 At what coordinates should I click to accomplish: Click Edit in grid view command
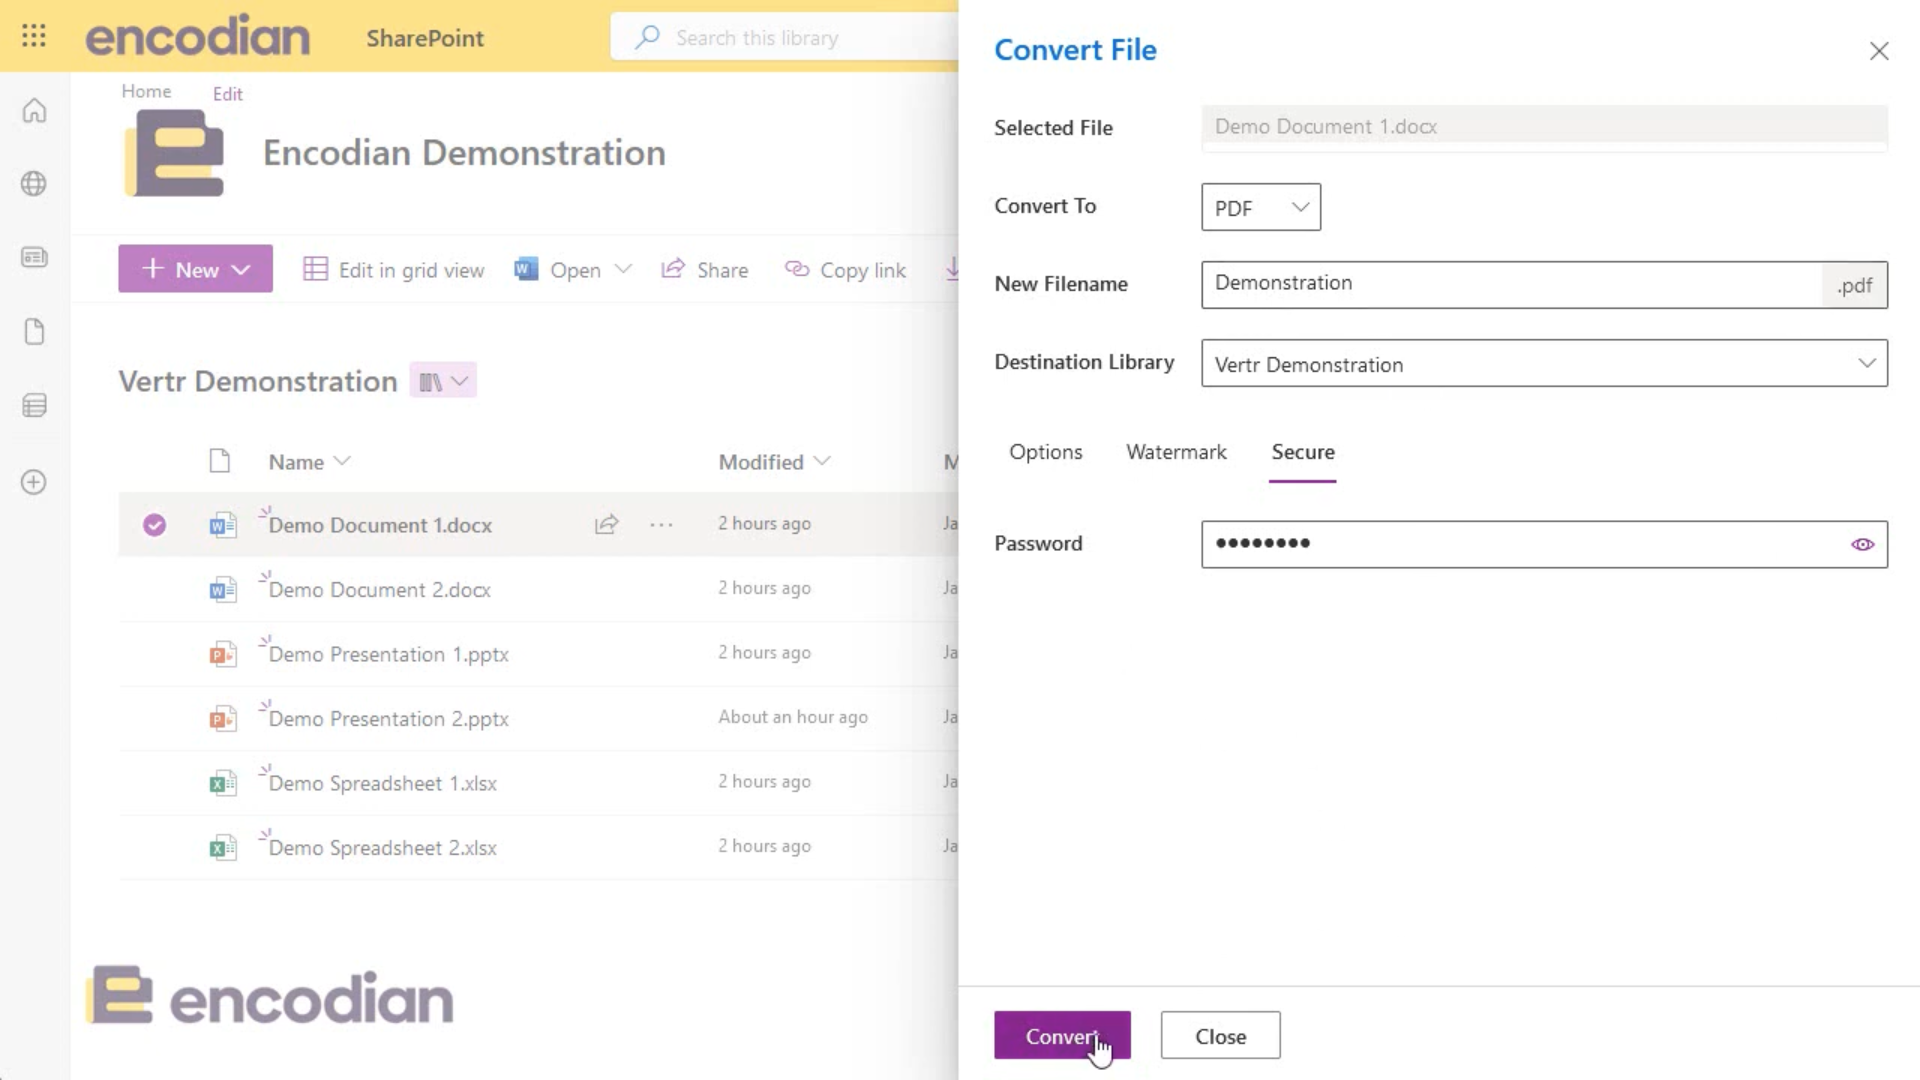pyautogui.click(x=394, y=269)
